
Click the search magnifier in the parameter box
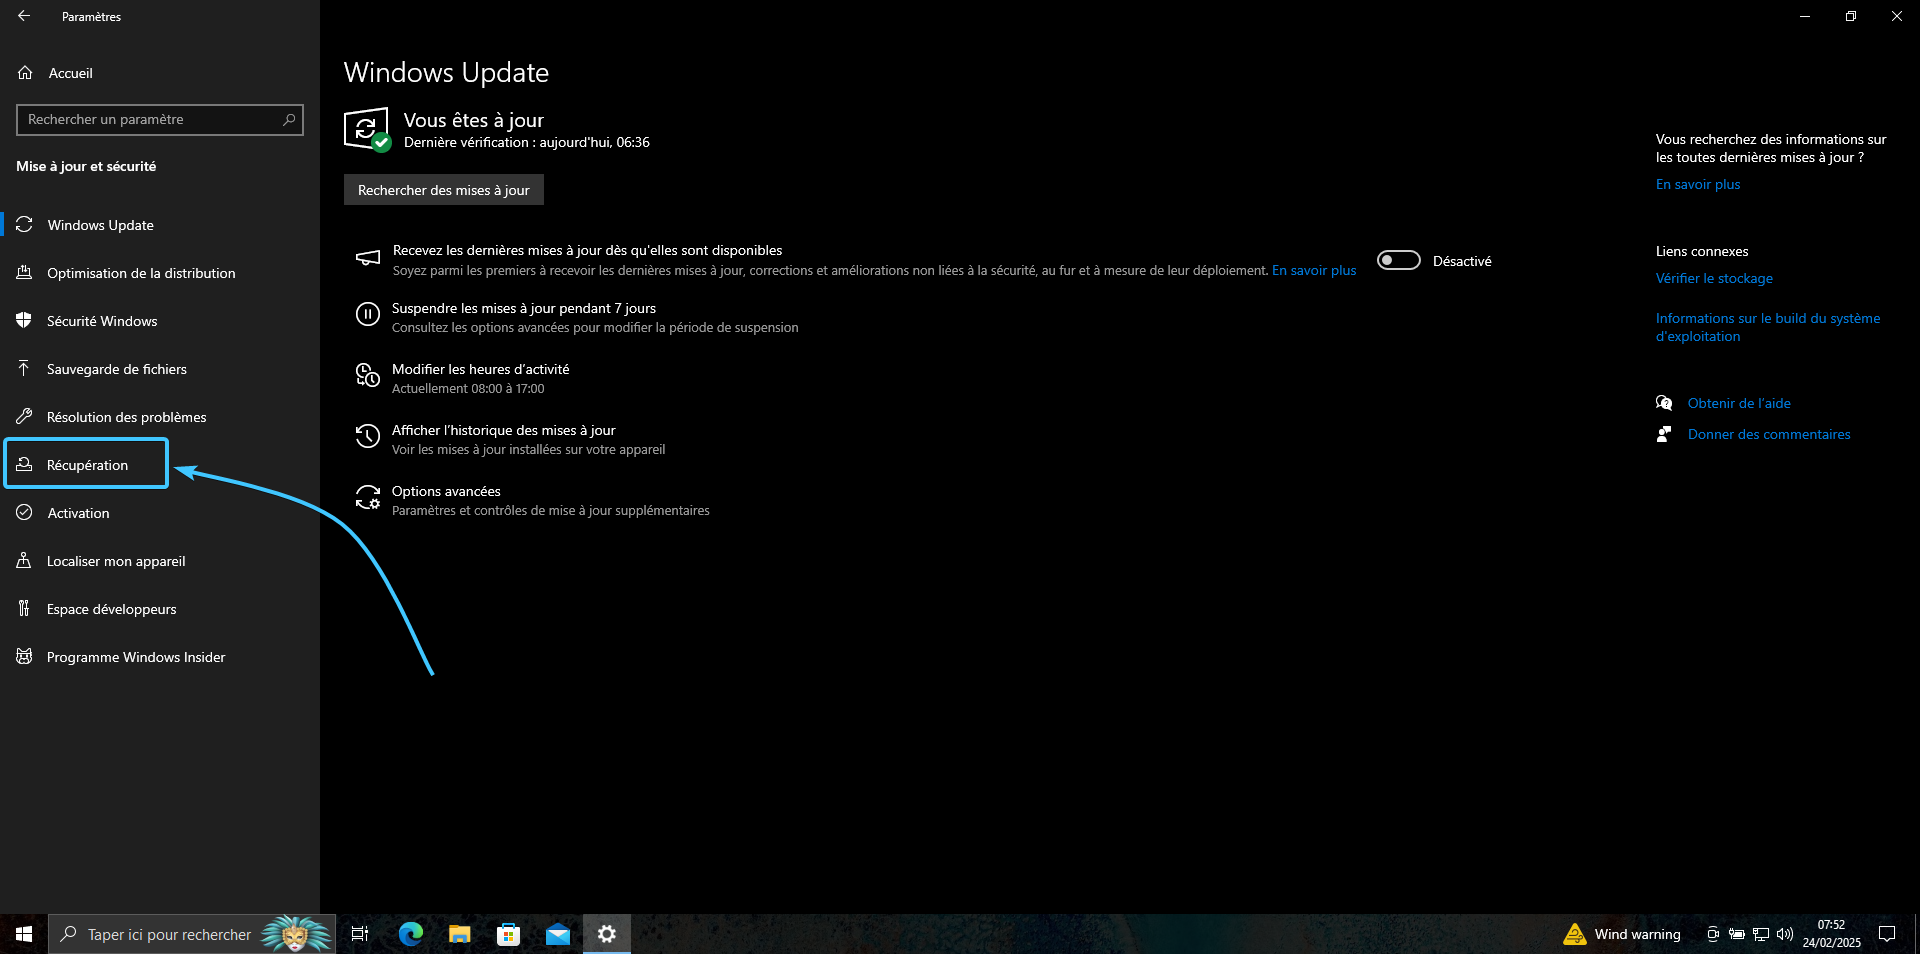tap(289, 119)
